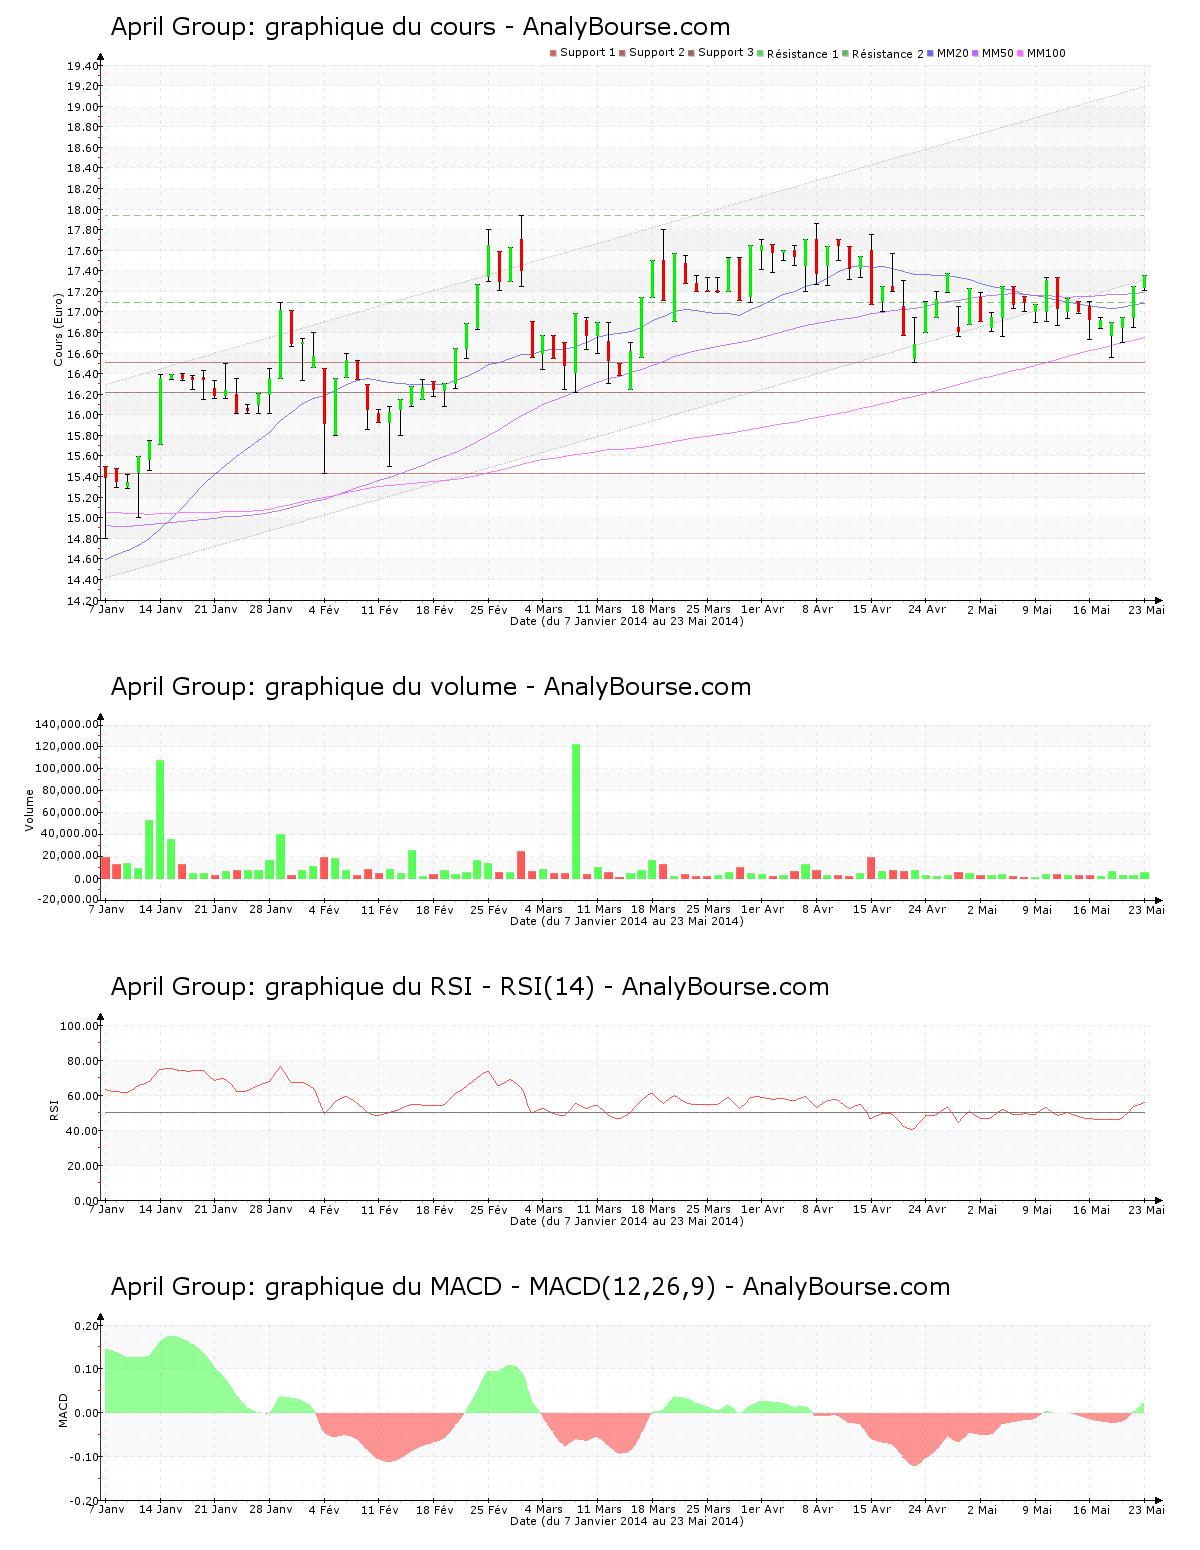Click the 'MM100' legend label

(1047, 53)
